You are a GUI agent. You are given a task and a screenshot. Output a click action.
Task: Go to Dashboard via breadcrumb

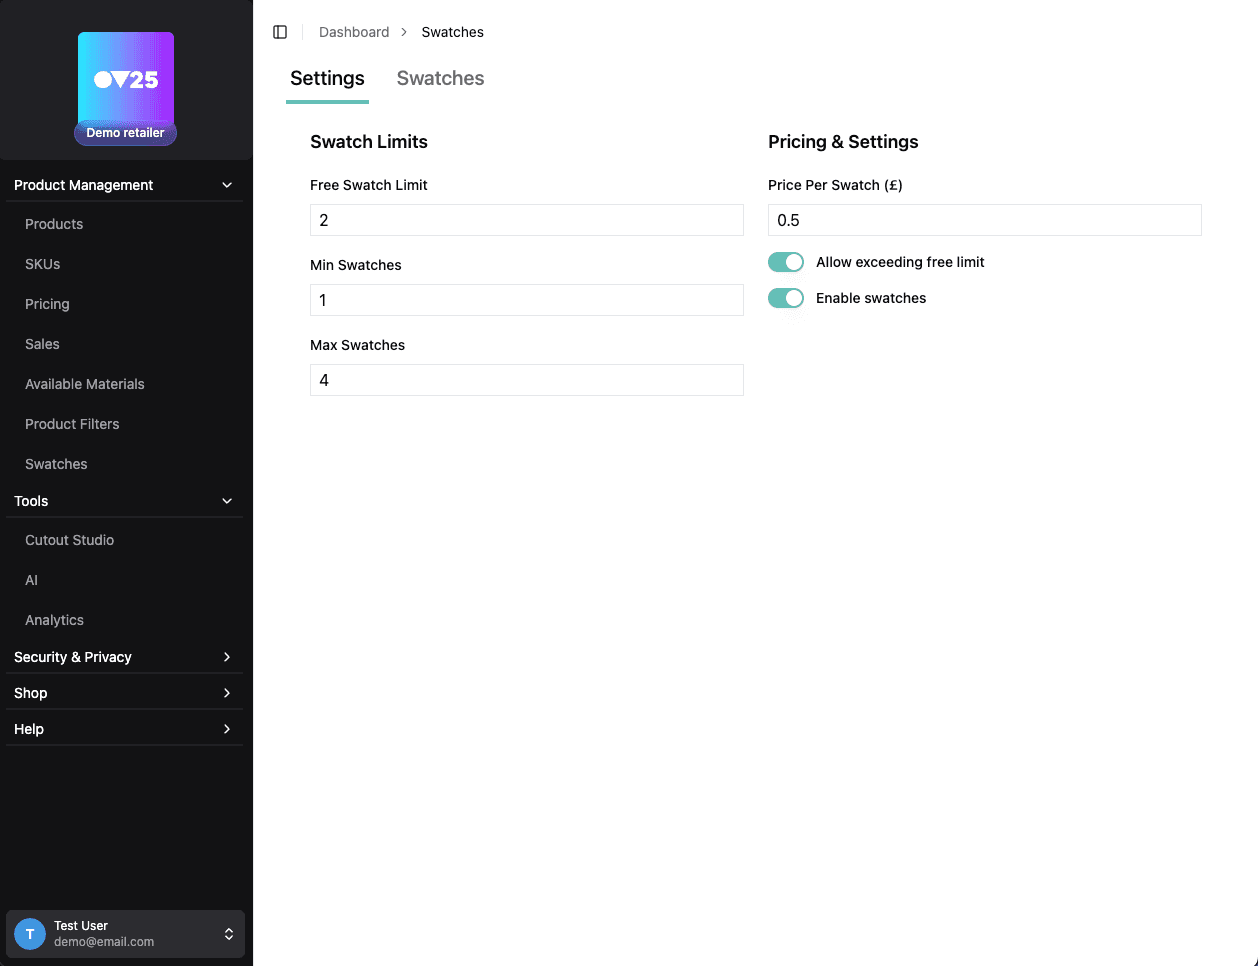tap(354, 32)
